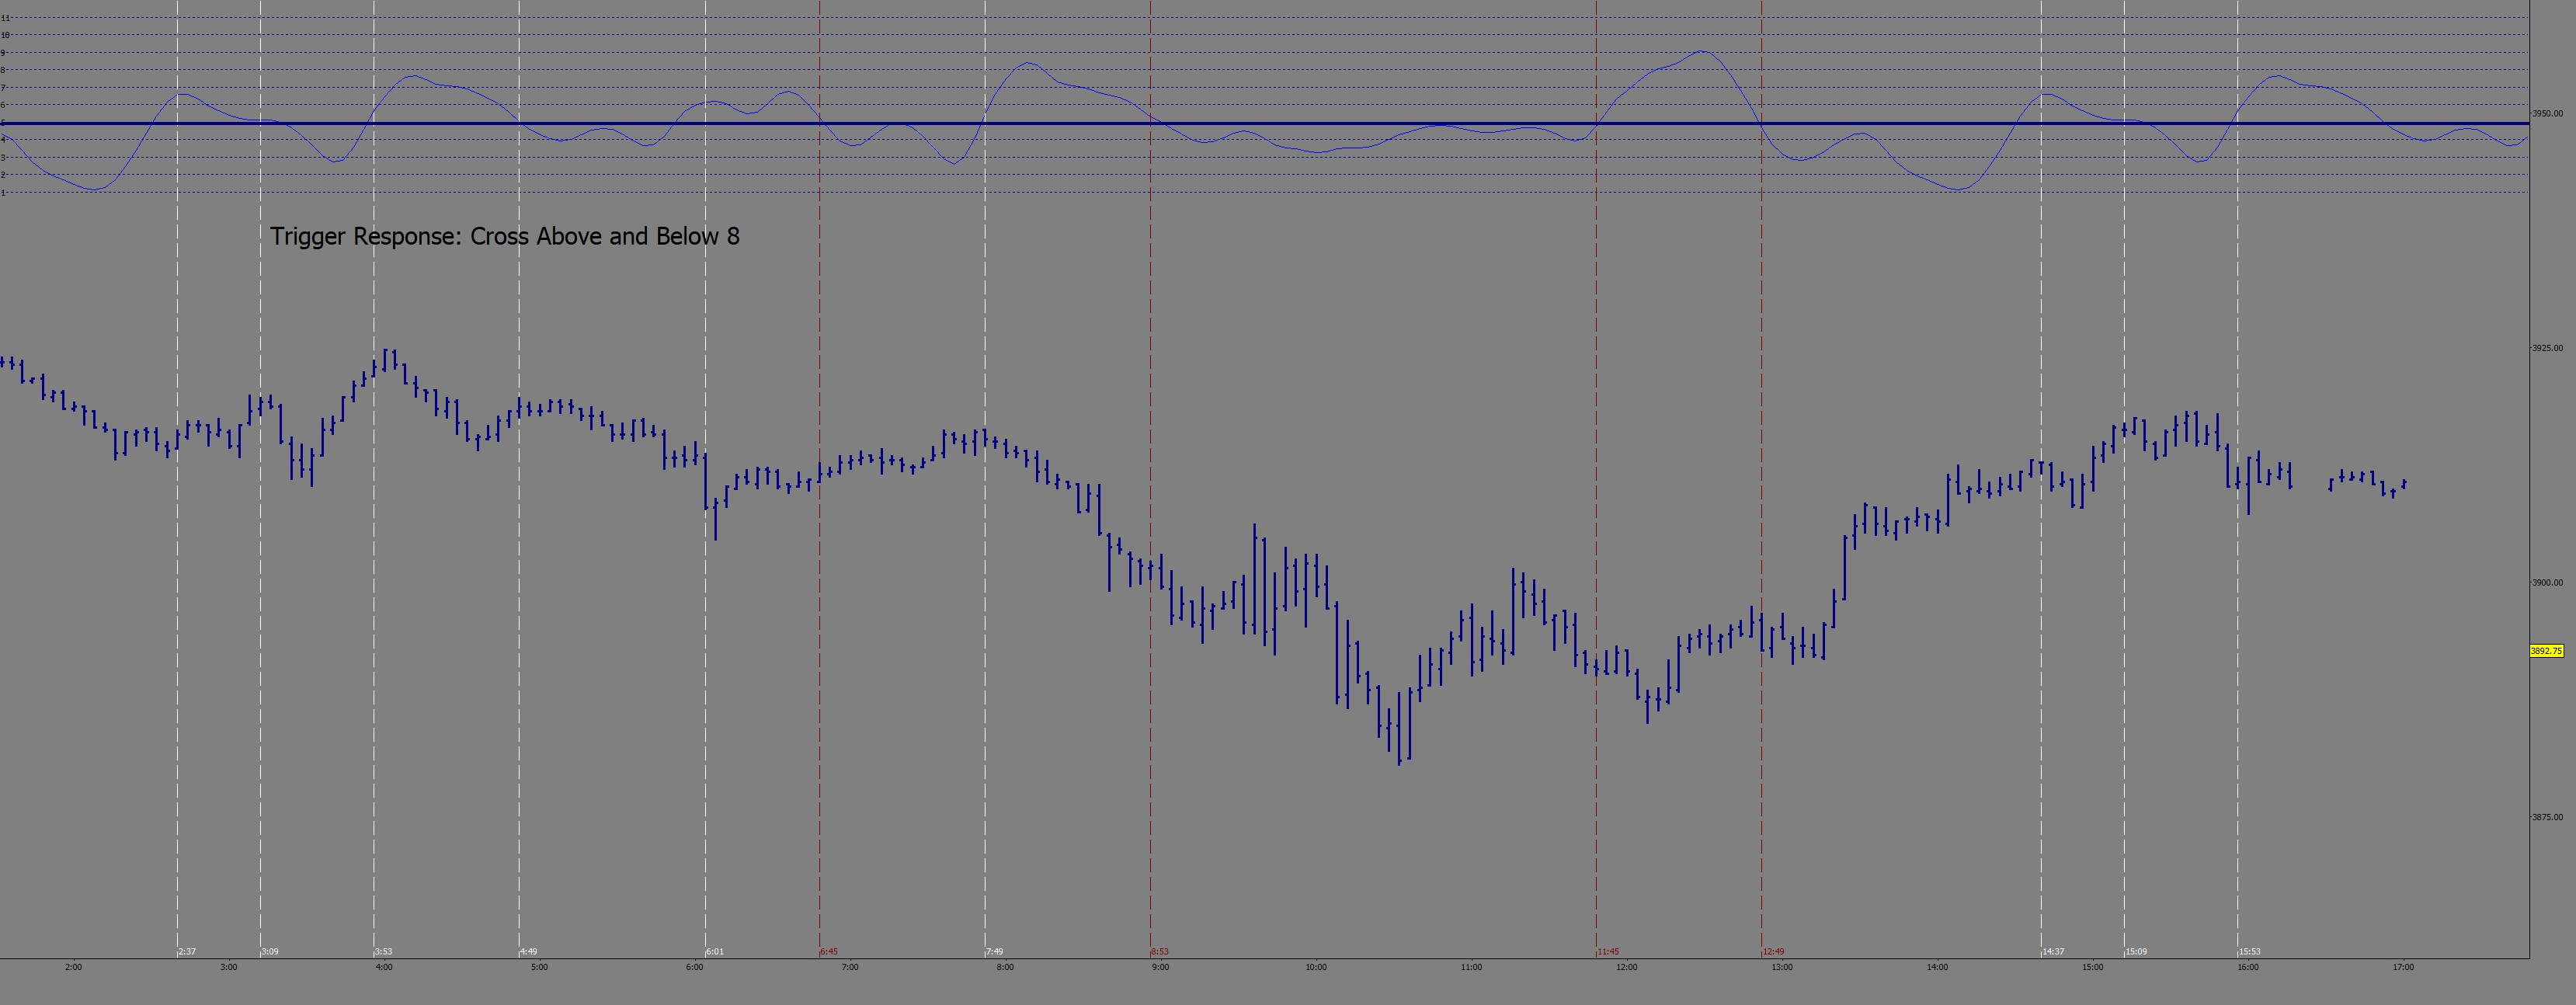Click the 5:00 time axis label
The image size is (2576, 1005).
coord(539,967)
